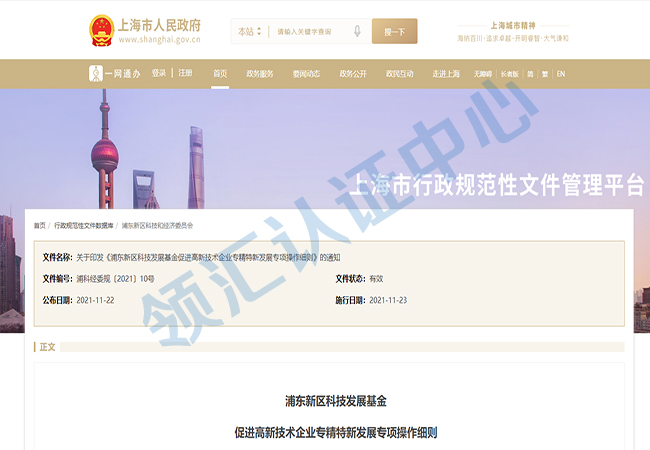650x450 pixels.
Task: Switch to traditional Chinese 繁
Action: [545, 74]
